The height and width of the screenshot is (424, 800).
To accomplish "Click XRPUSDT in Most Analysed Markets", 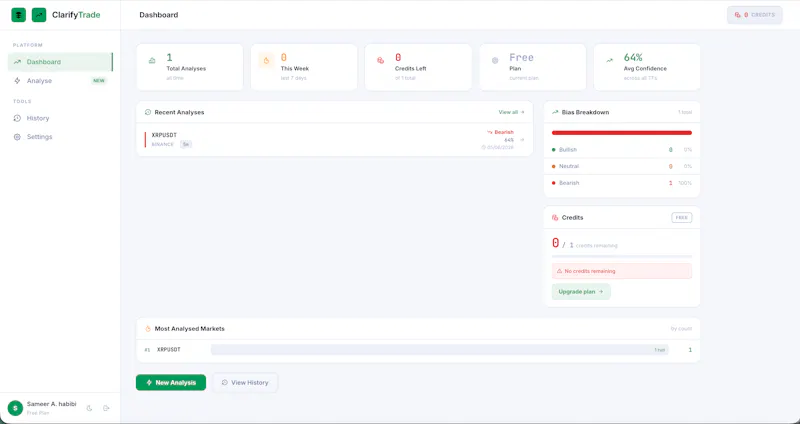I will pyautogui.click(x=169, y=350).
